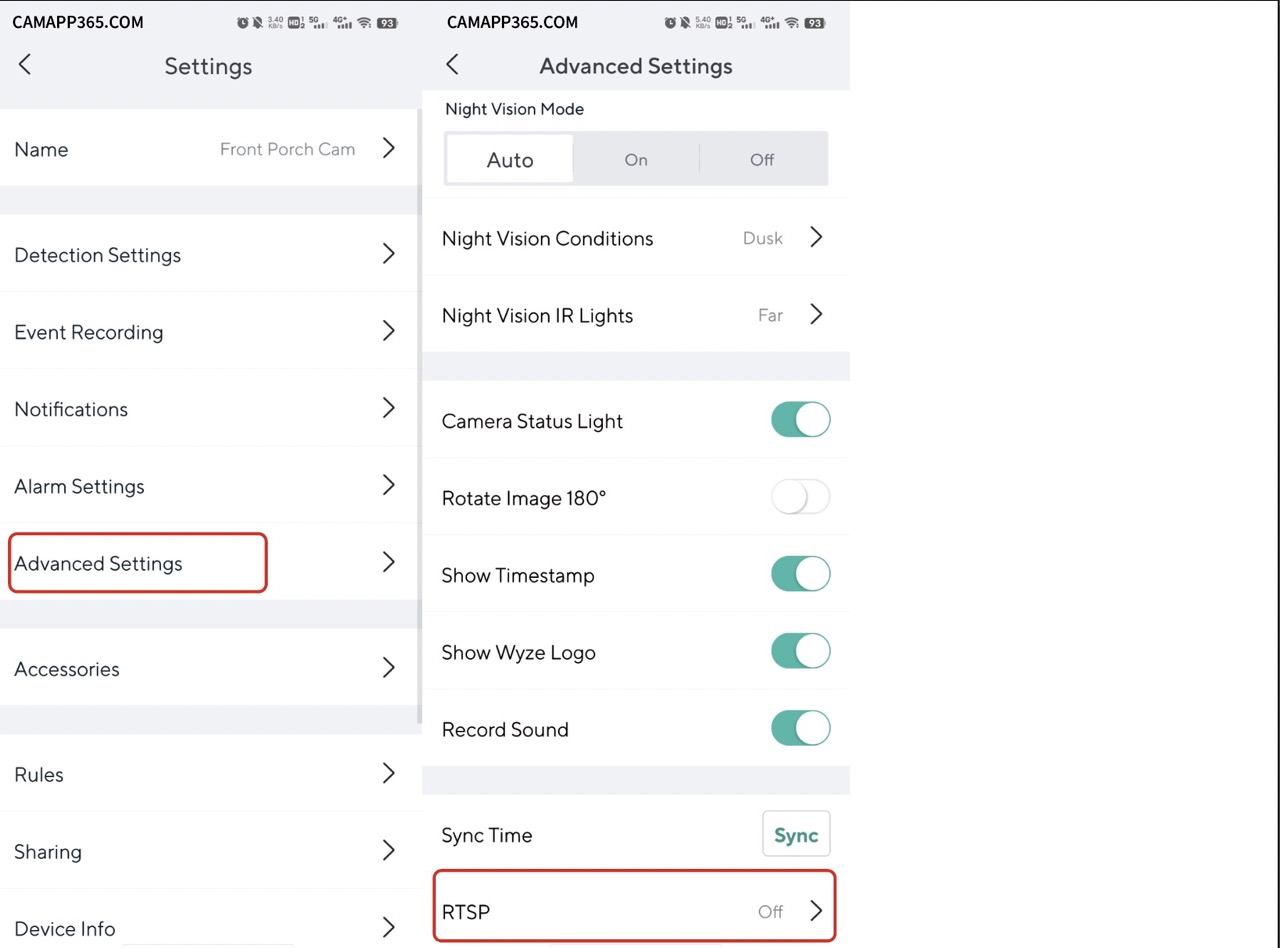The height and width of the screenshot is (948, 1280).
Task: Open Detection Settings
Action: coord(208,254)
